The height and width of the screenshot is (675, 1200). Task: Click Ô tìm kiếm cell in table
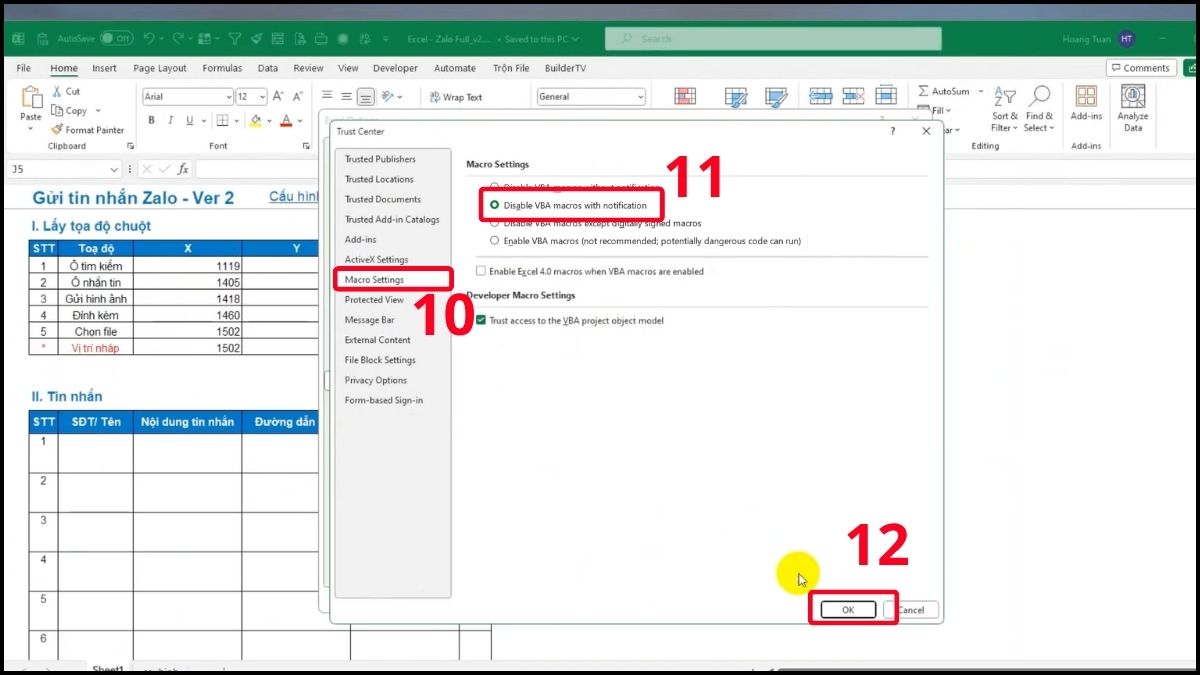click(95, 266)
